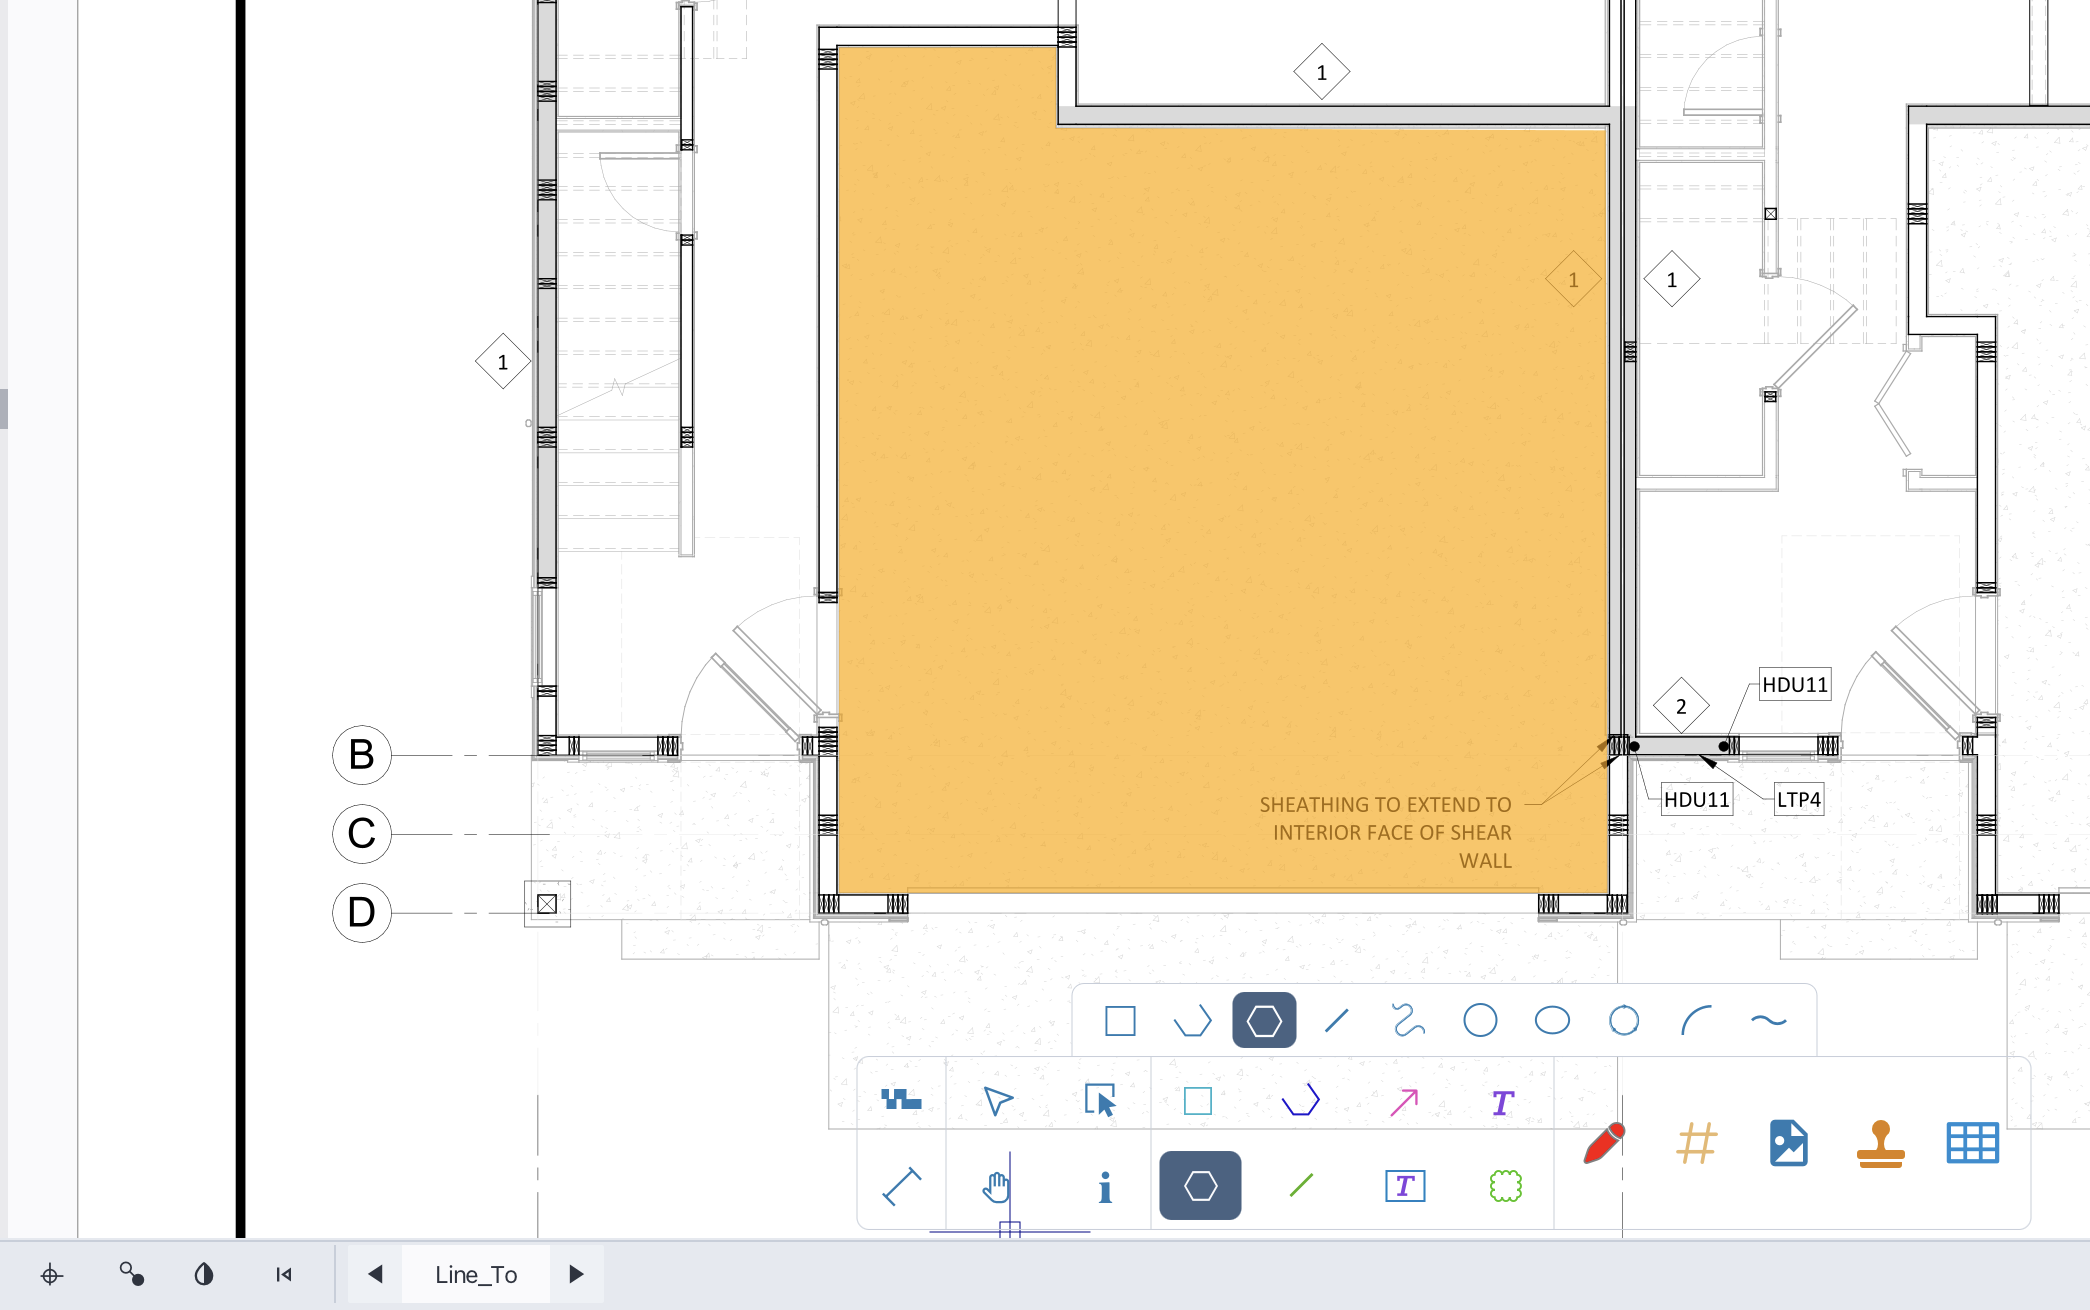Select the freehand squiggle shape tool

pos(1408,1021)
